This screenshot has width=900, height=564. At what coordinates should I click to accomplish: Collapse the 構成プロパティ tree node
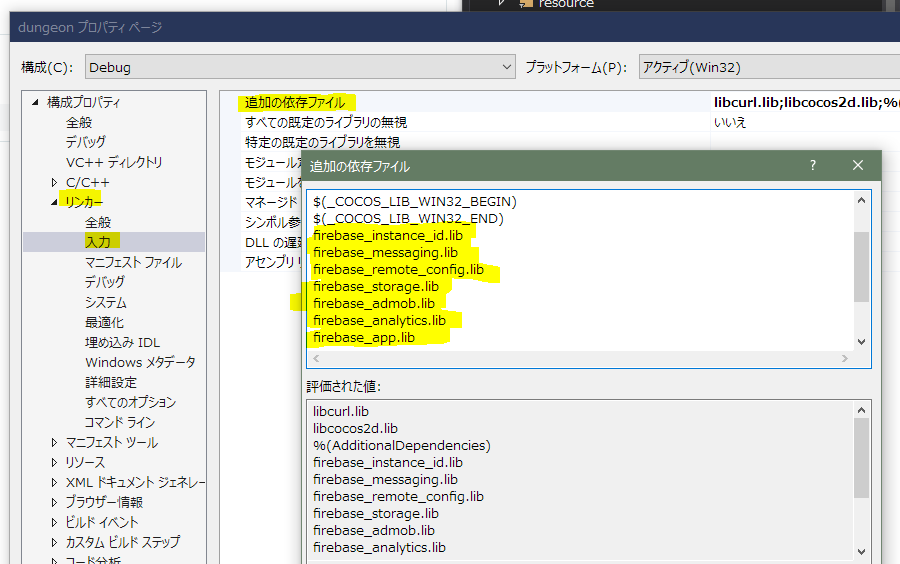click(35, 102)
